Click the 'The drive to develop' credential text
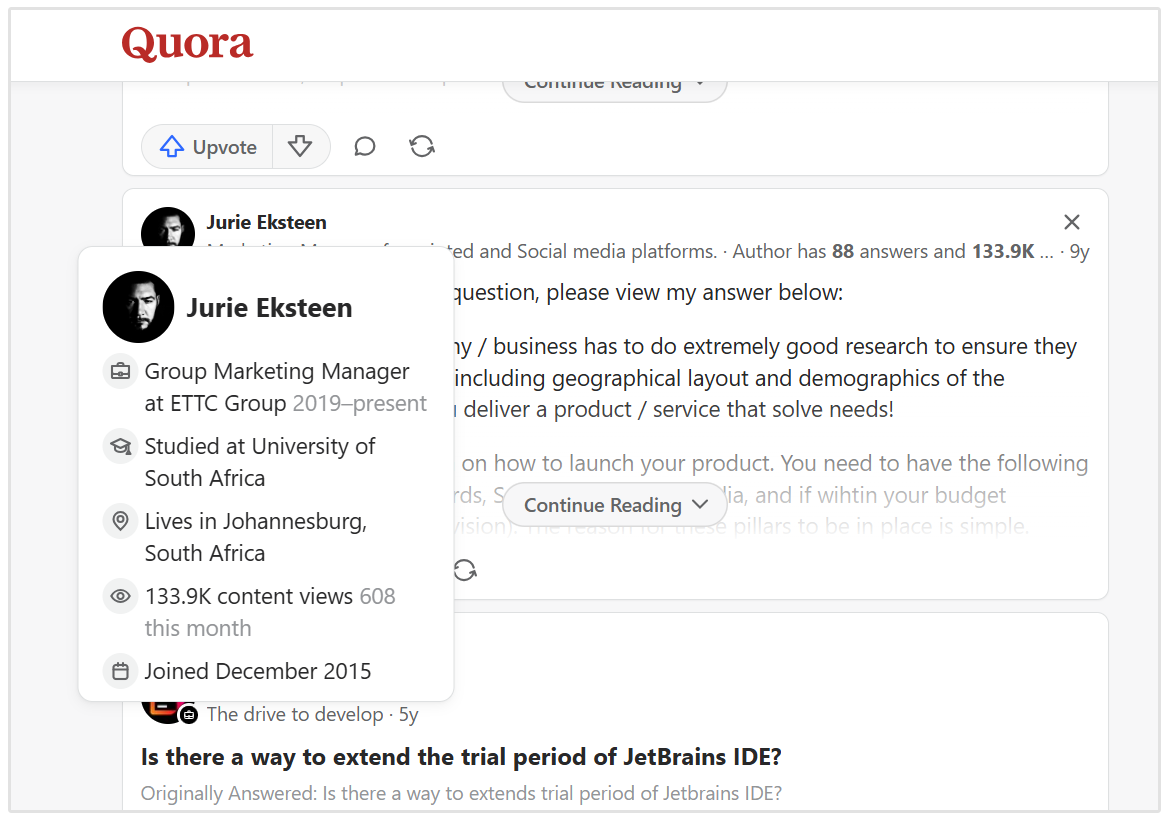The width and height of the screenshot is (1170, 820). pos(283,714)
